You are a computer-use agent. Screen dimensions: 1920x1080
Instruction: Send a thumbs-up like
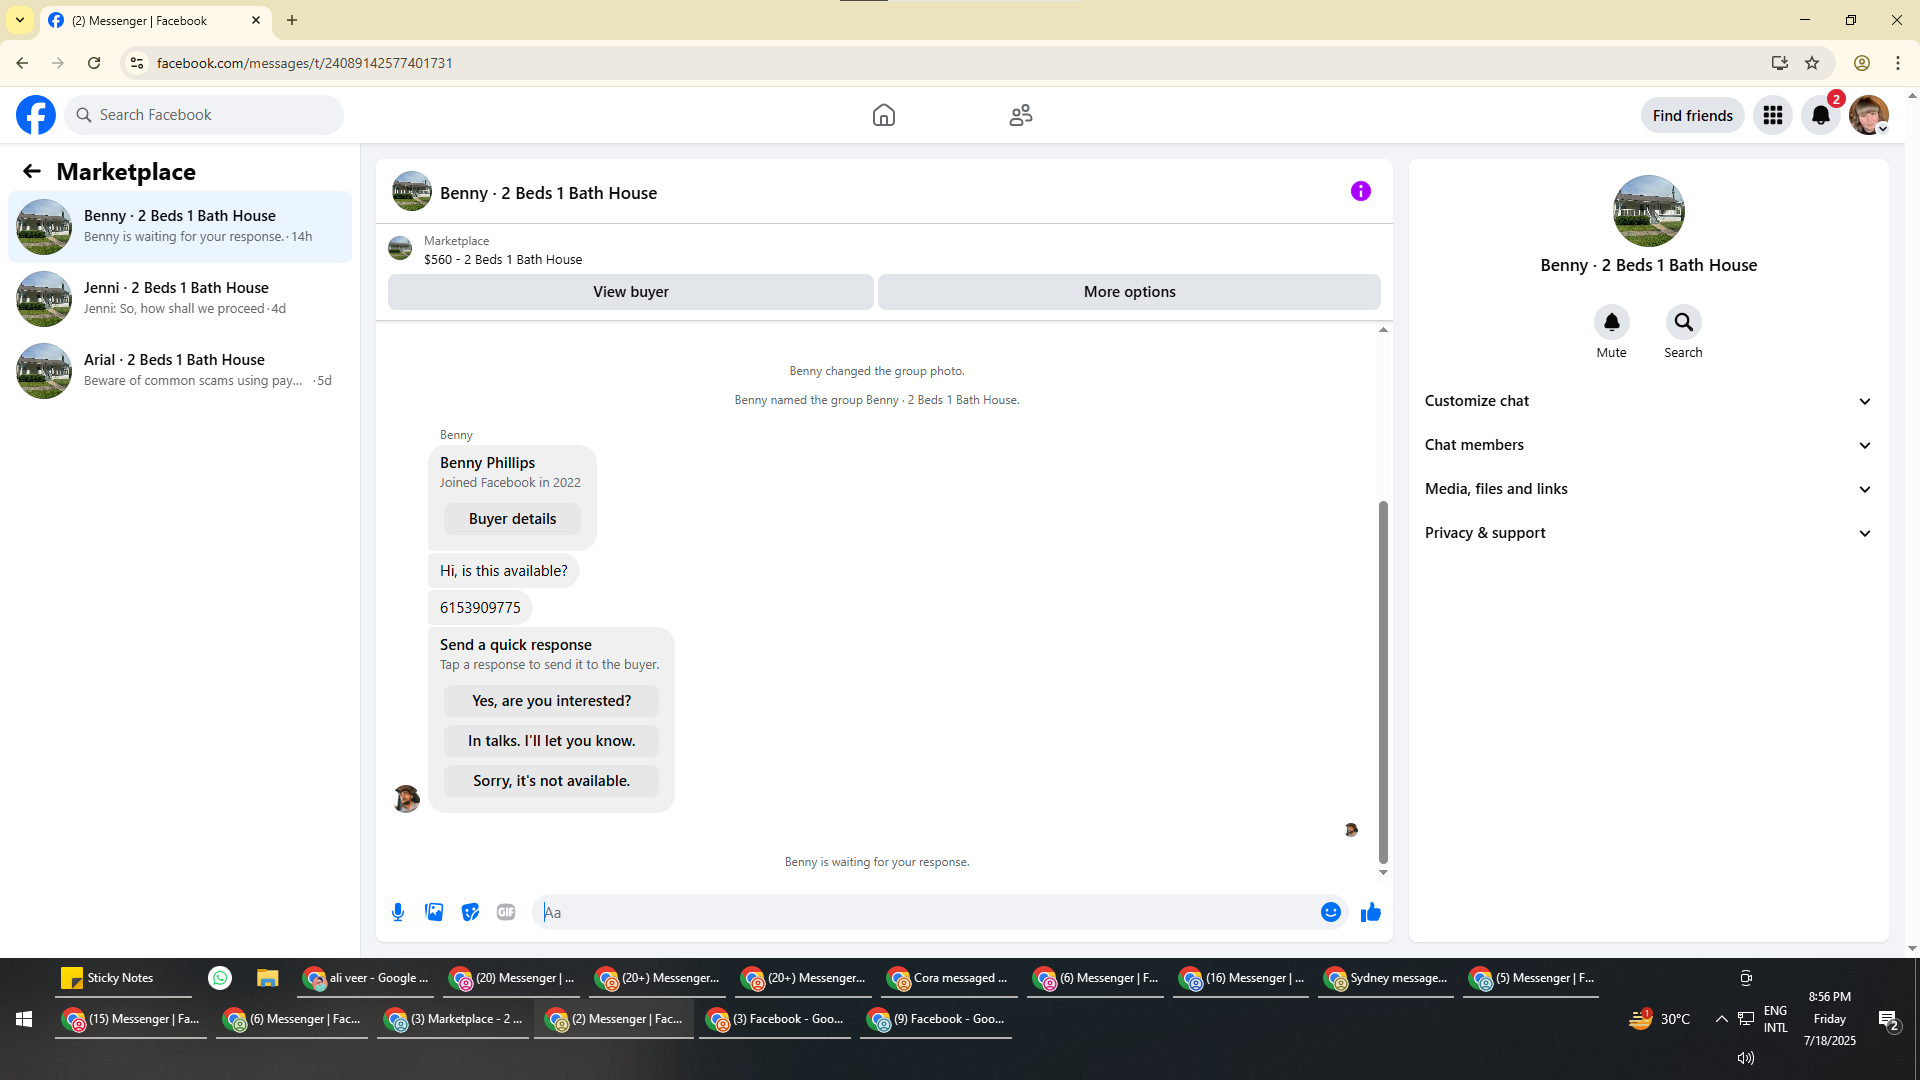pos(1370,912)
